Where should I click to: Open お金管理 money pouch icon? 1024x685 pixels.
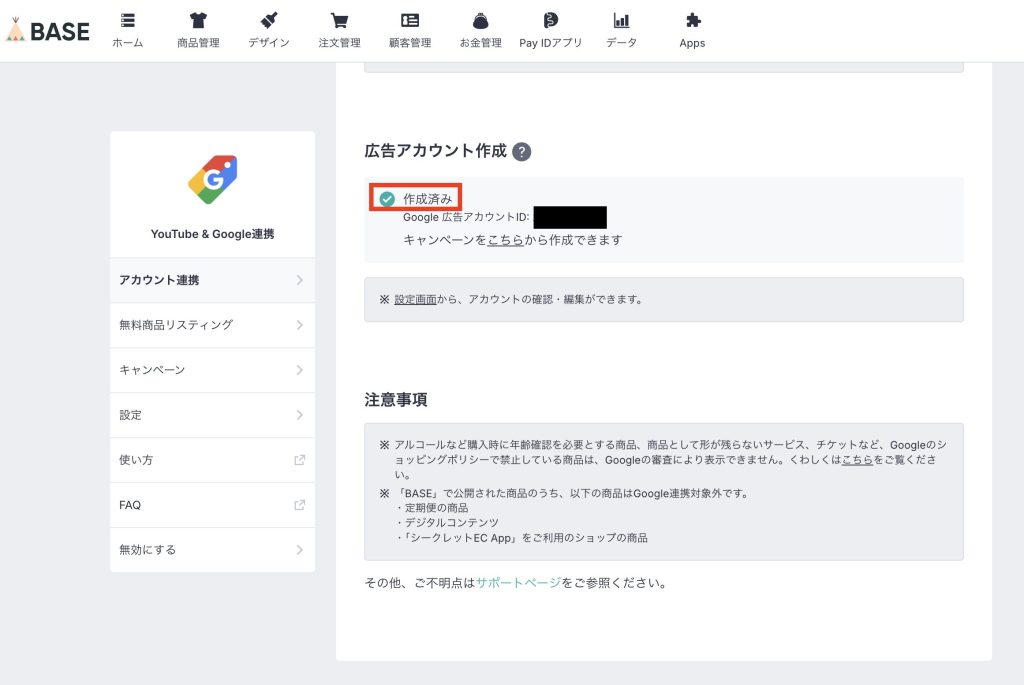pos(480,21)
